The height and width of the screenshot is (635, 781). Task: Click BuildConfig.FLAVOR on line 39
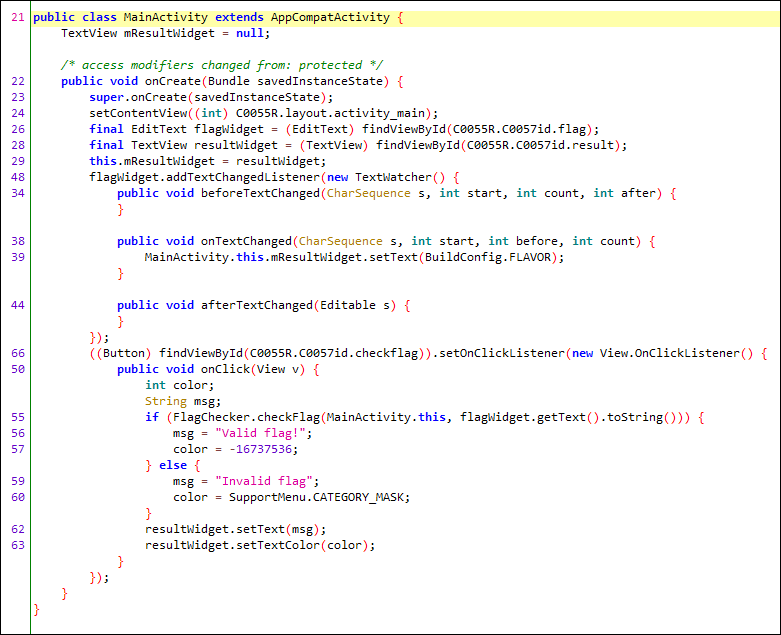[x=488, y=257]
